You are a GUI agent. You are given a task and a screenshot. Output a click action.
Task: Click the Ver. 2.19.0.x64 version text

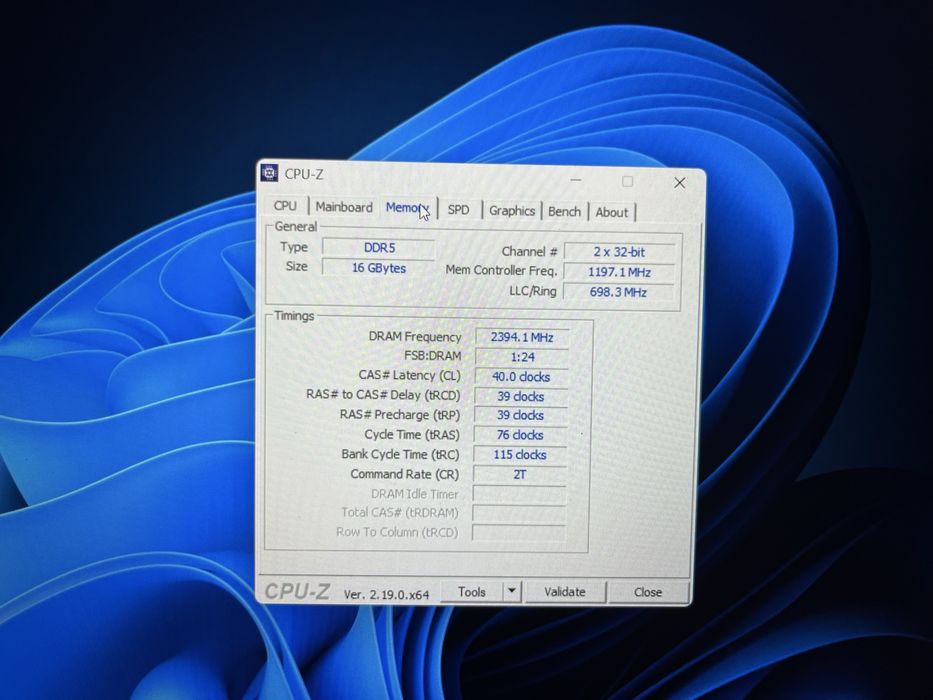click(386, 594)
